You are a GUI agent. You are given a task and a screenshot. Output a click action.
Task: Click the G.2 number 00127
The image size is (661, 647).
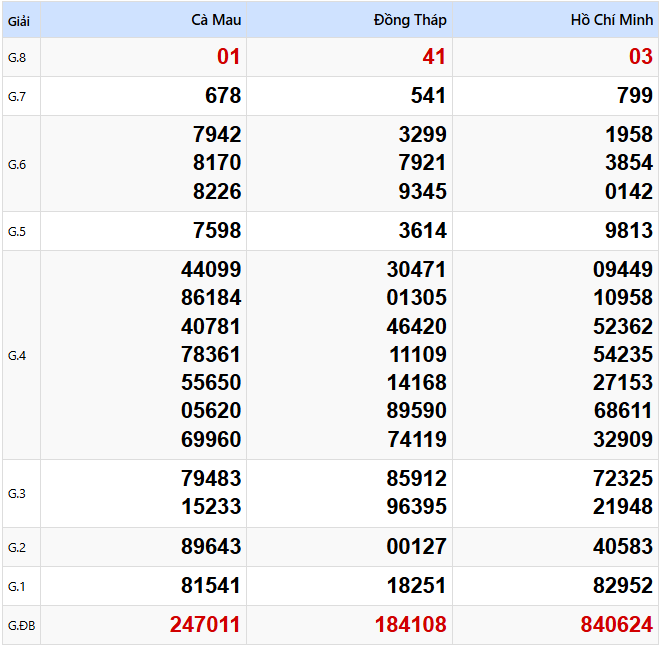tap(416, 547)
